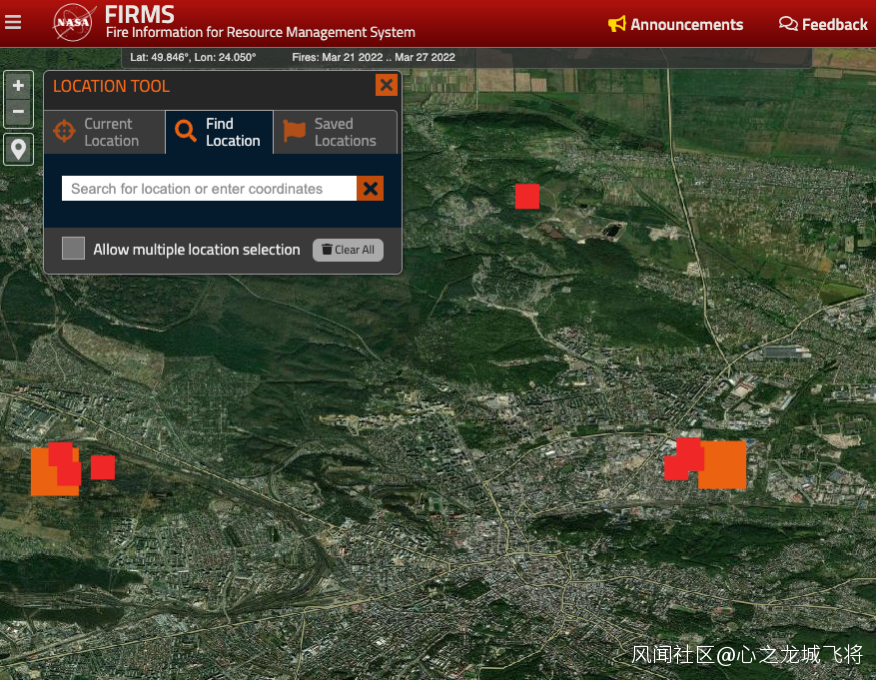Zoom in the map with plus button
This screenshot has height=680, width=876.
tap(18, 85)
